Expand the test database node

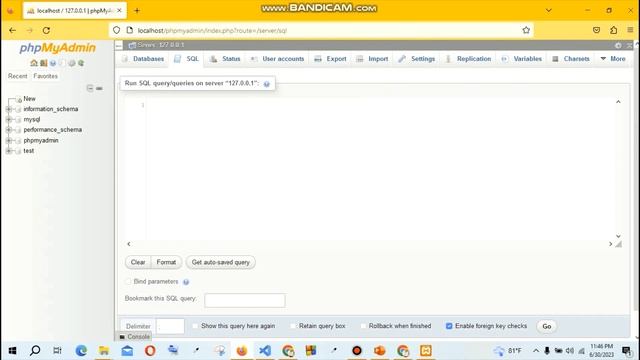tap(9, 151)
